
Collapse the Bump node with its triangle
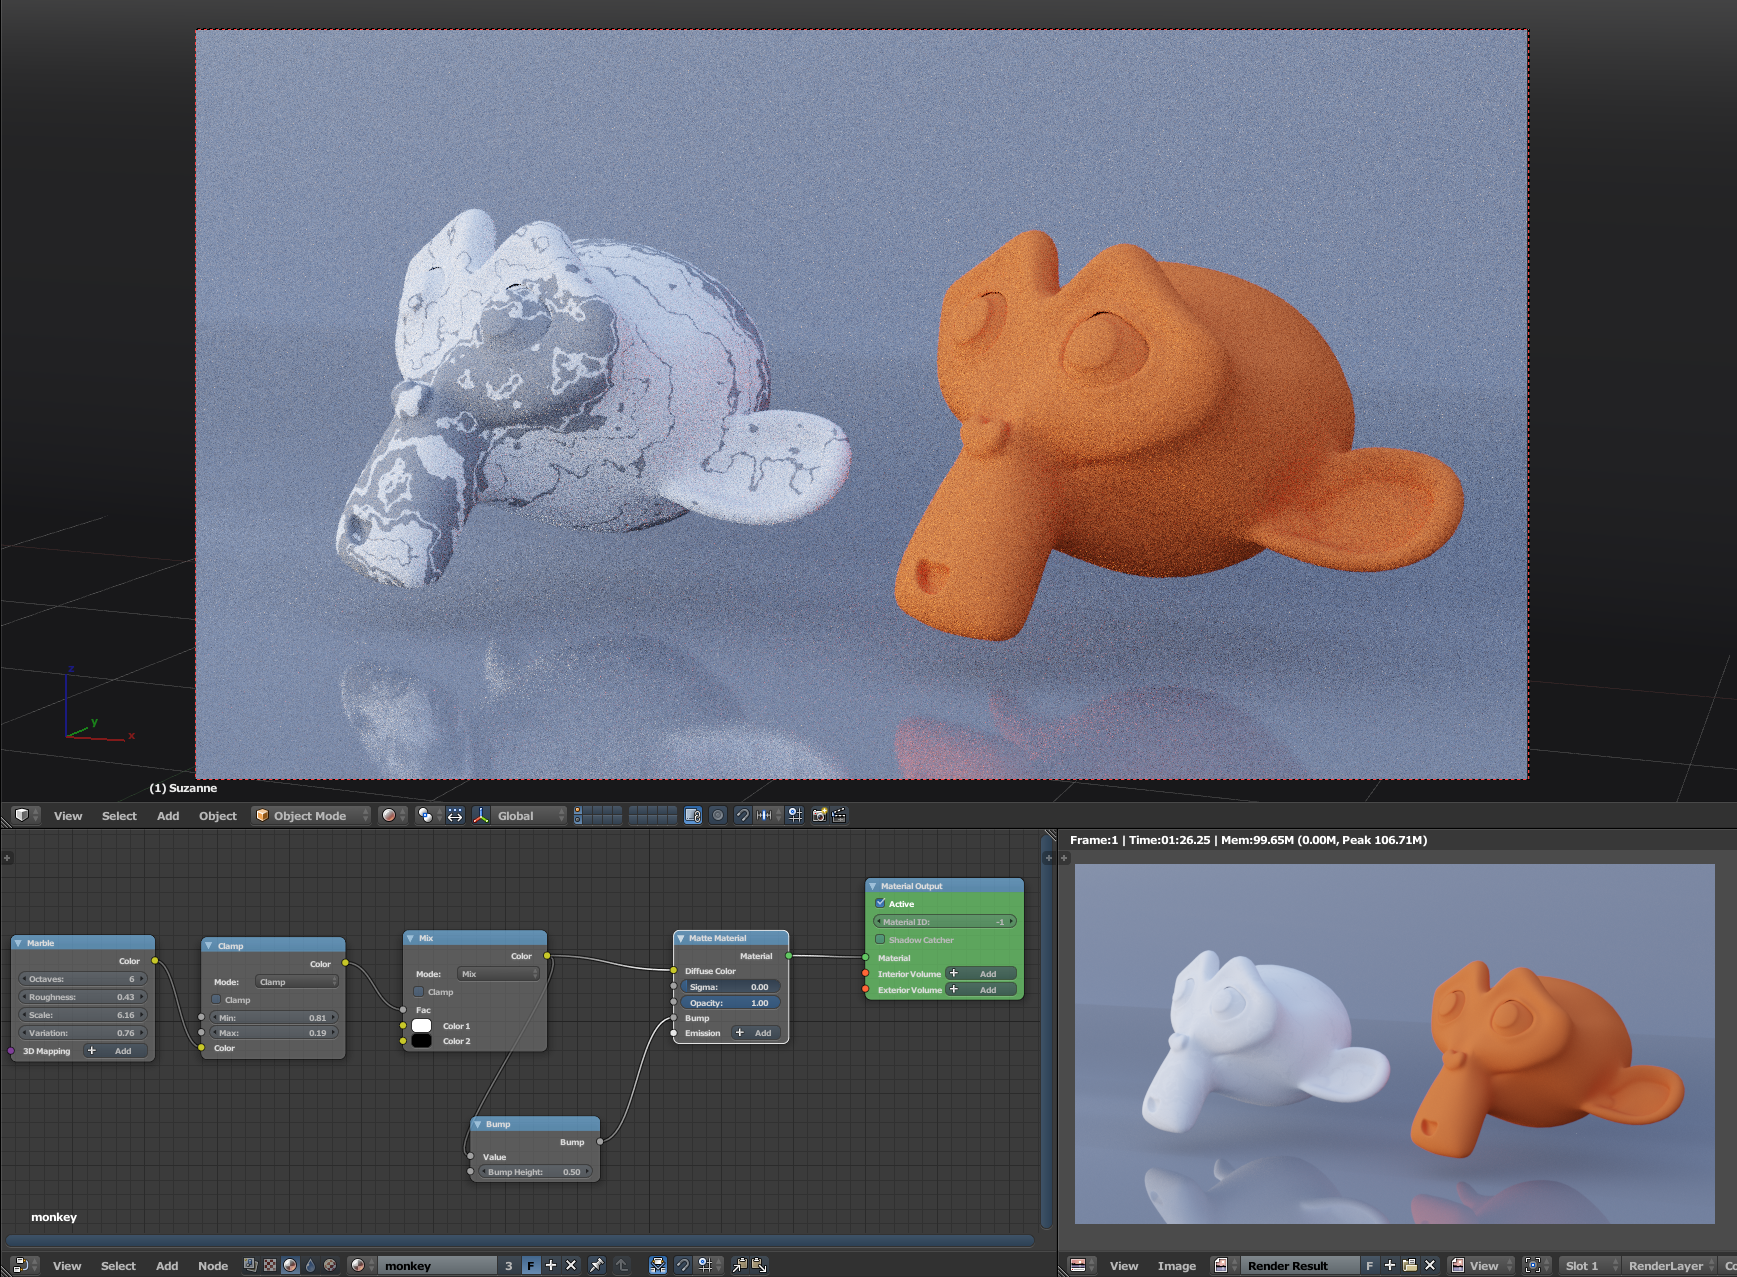(478, 1124)
